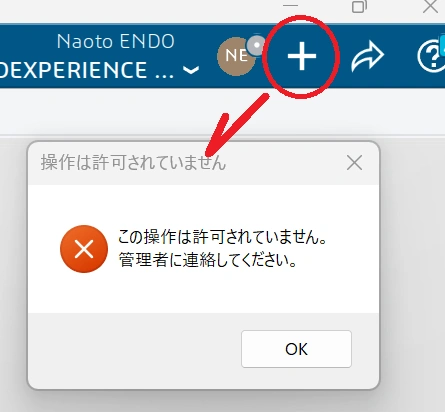The height and width of the screenshot is (412, 445).
Task: Click the blue badge on the Help icon
Action: 442,47
